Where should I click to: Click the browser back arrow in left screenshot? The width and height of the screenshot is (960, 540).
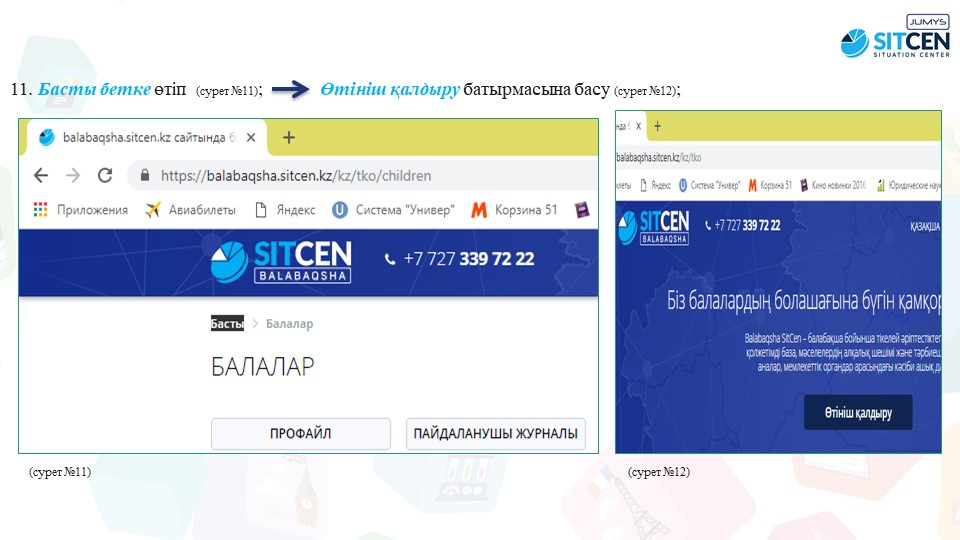pos(41,175)
